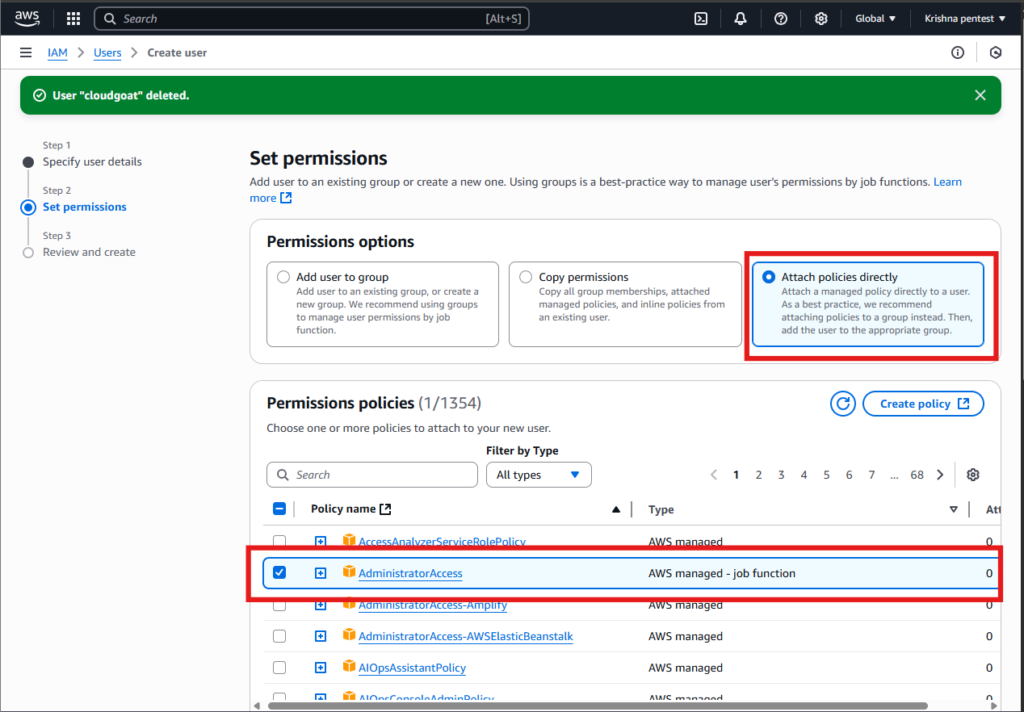Go to policies page 7
Image resolution: width=1024 pixels, height=712 pixels.
tap(871, 475)
